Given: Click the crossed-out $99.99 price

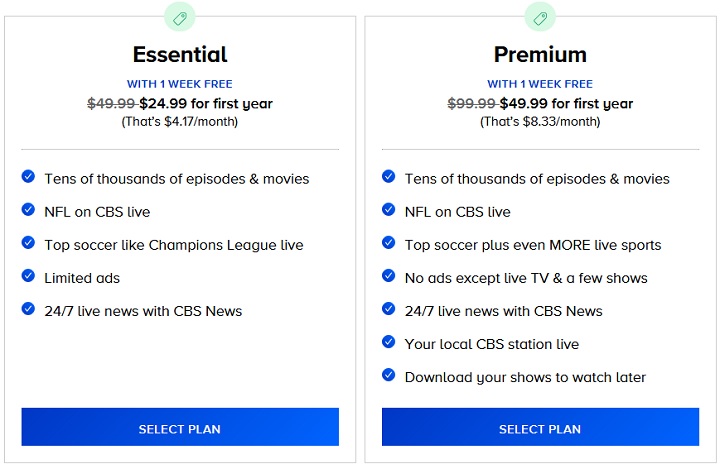Looking at the screenshot, I should [x=470, y=104].
